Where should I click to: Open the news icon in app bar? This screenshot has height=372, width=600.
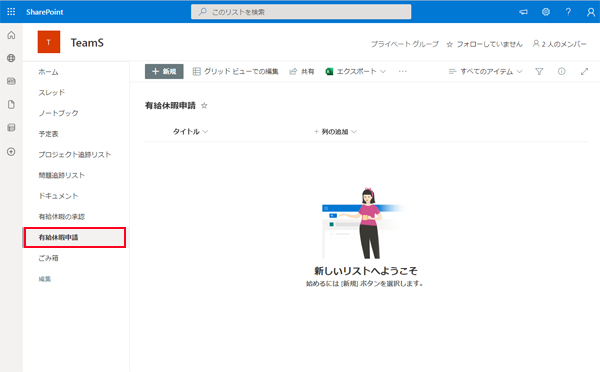coord(11,81)
